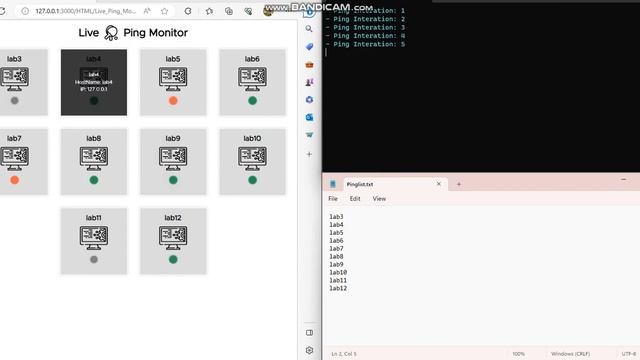Image resolution: width=640 pixels, height=360 pixels.
Task: Open the sidebar Shopping tag icon
Action: click(309, 47)
